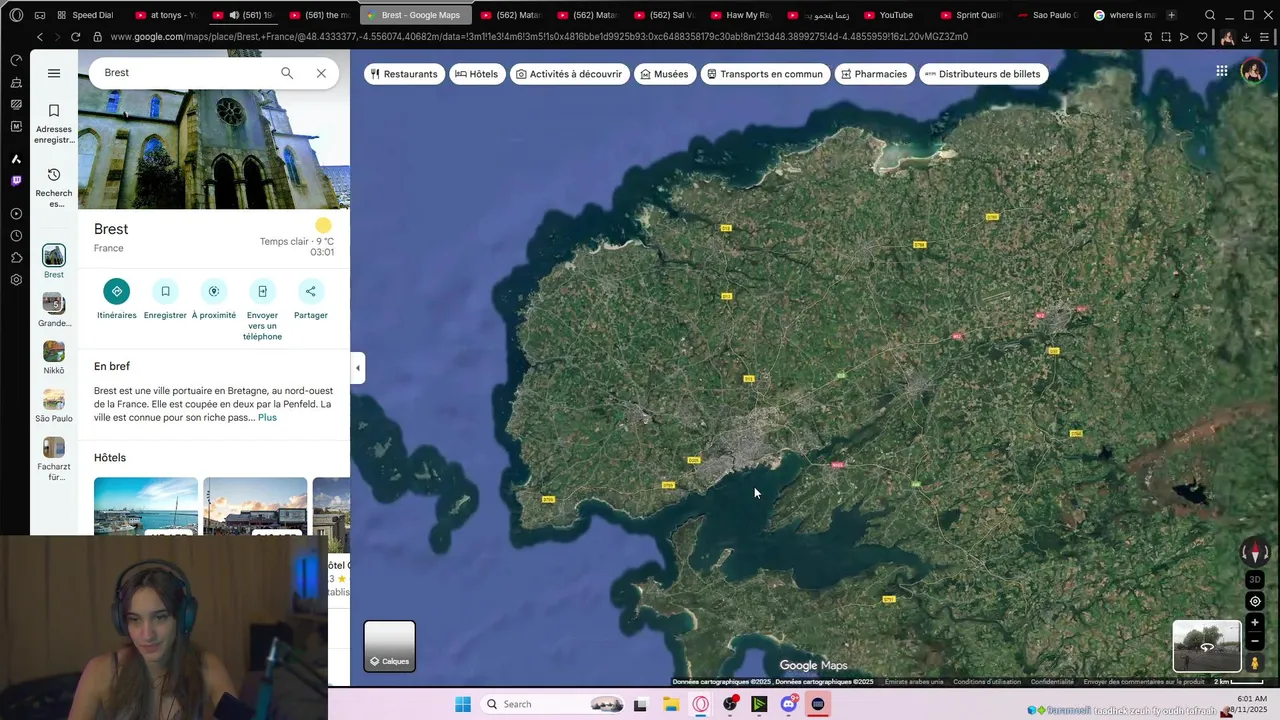Click the Brest search input field
Image resolution: width=1280 pixels, height=720 pixels.
(x=185, y=73)
